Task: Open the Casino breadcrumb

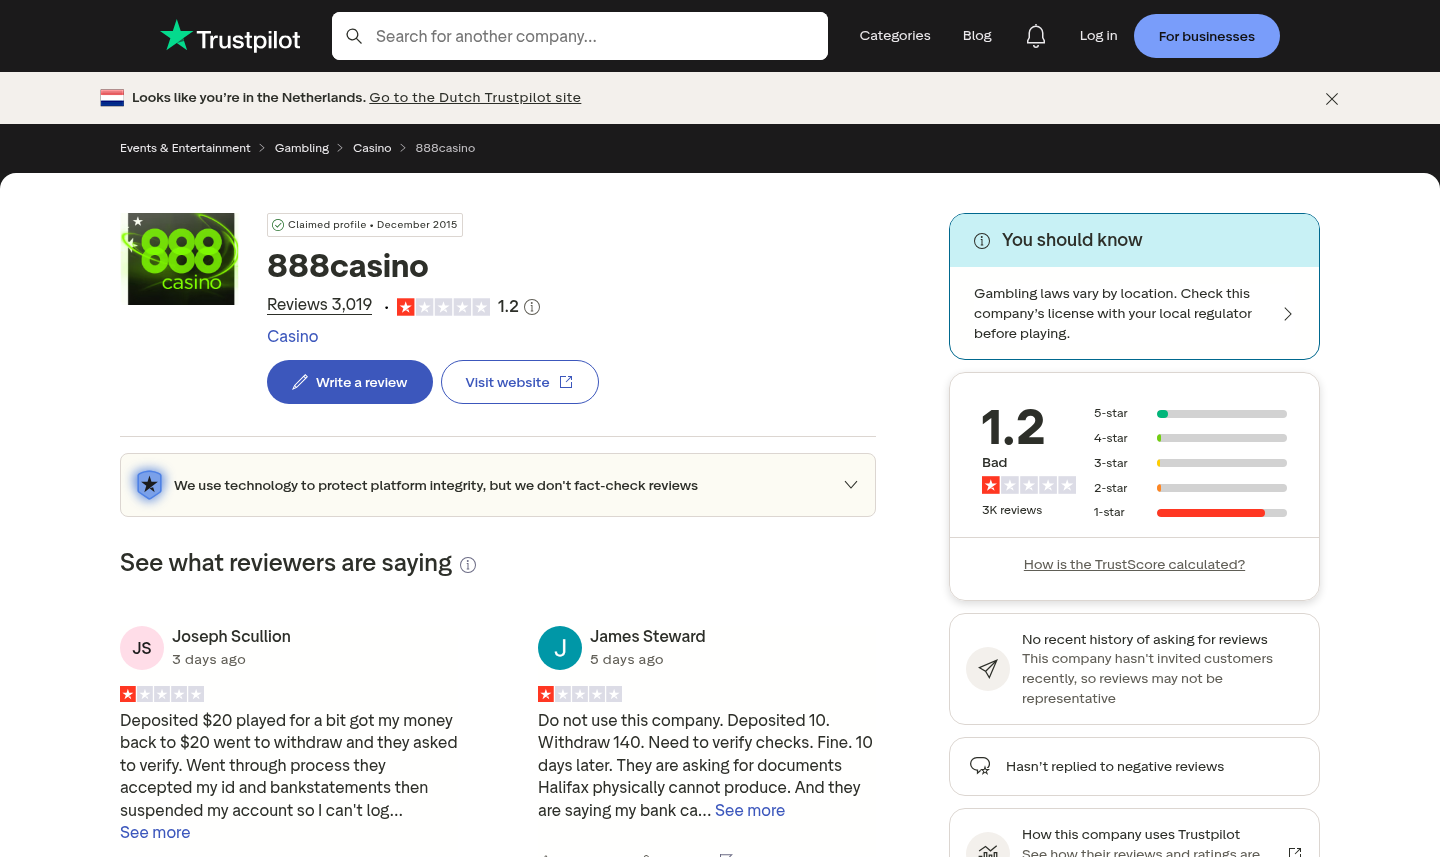Action: [372, 148]
